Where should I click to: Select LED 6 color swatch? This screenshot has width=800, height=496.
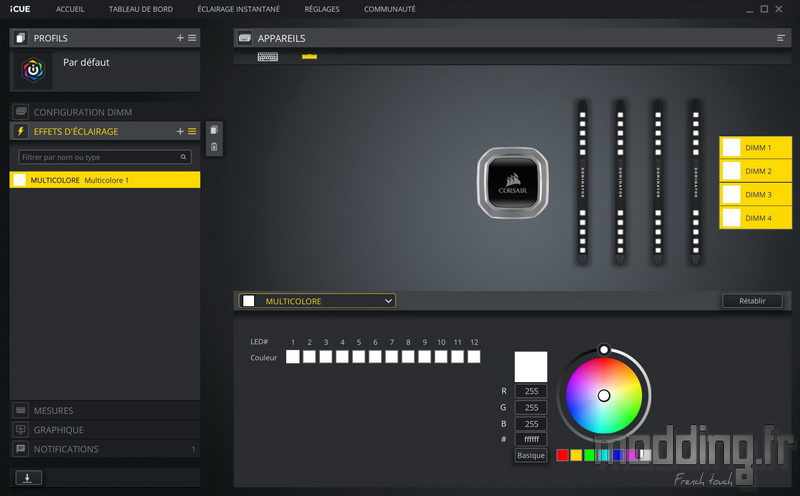pos(375,357)
